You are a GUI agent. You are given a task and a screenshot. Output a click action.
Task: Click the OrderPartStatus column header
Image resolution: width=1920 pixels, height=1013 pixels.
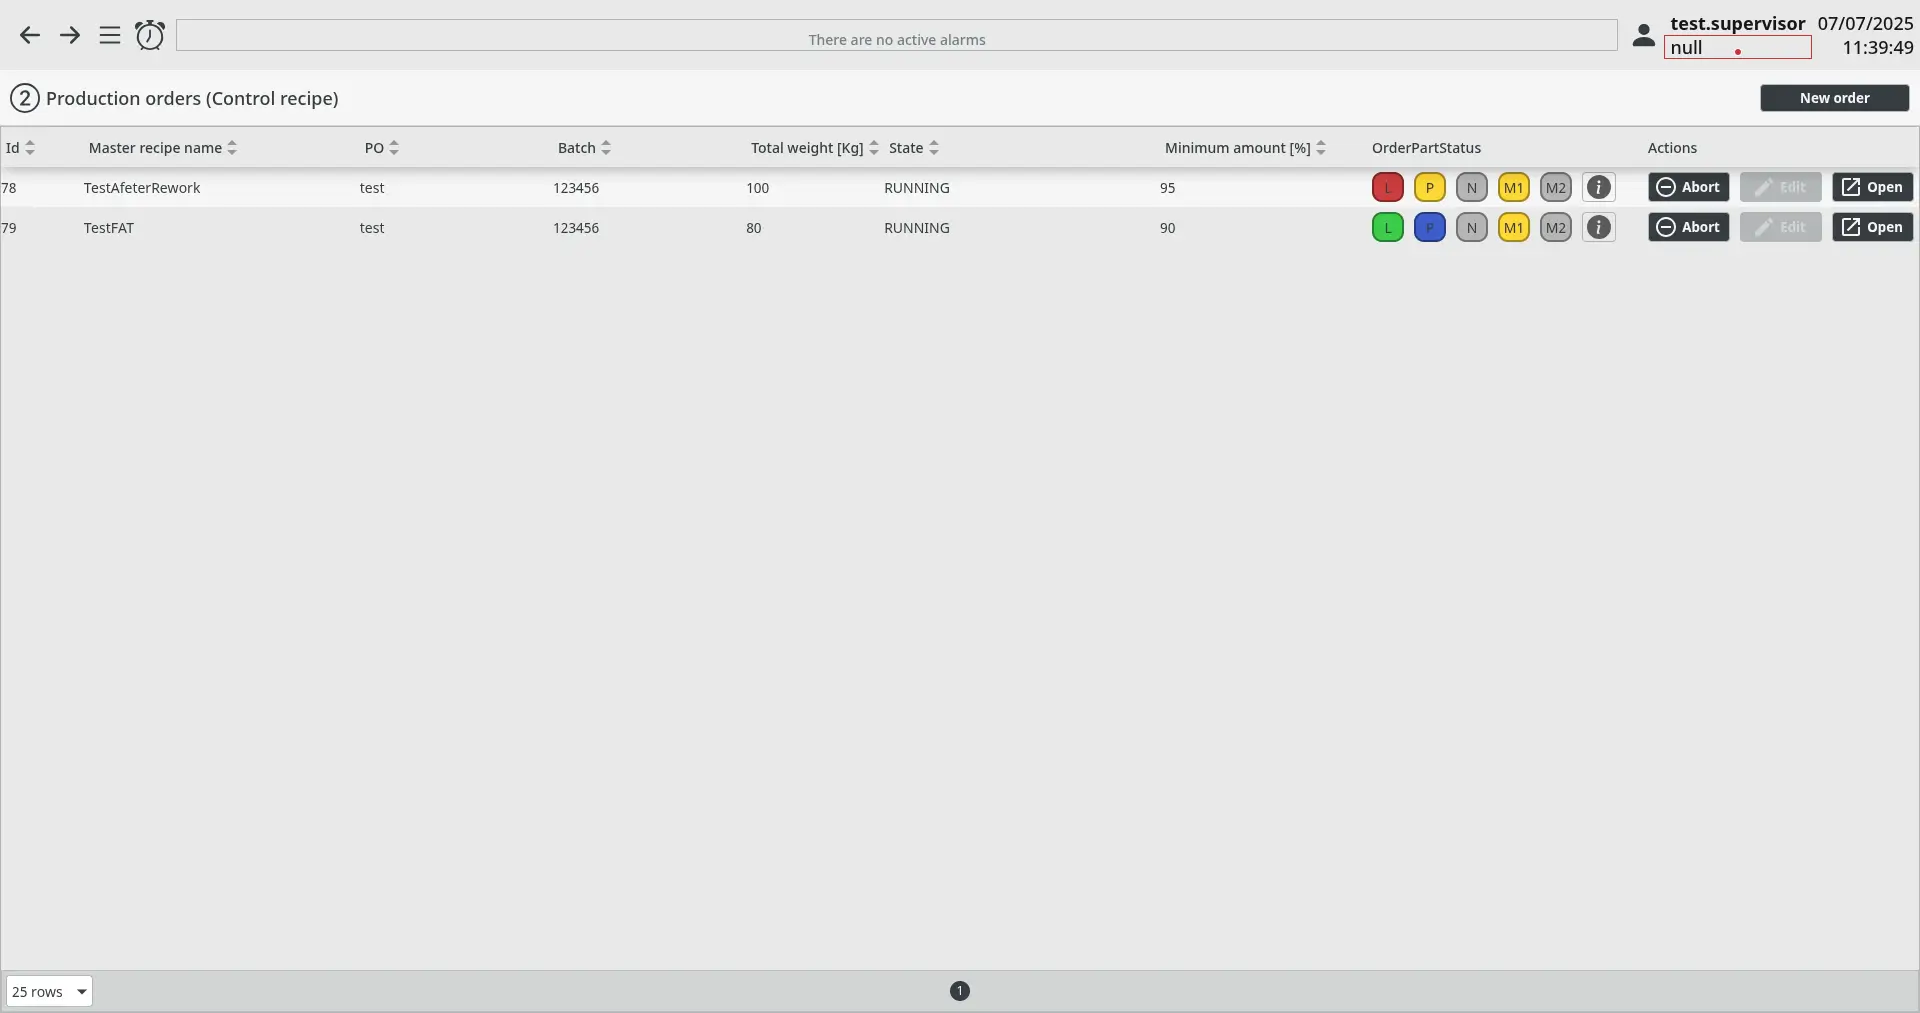(1426, 148)
